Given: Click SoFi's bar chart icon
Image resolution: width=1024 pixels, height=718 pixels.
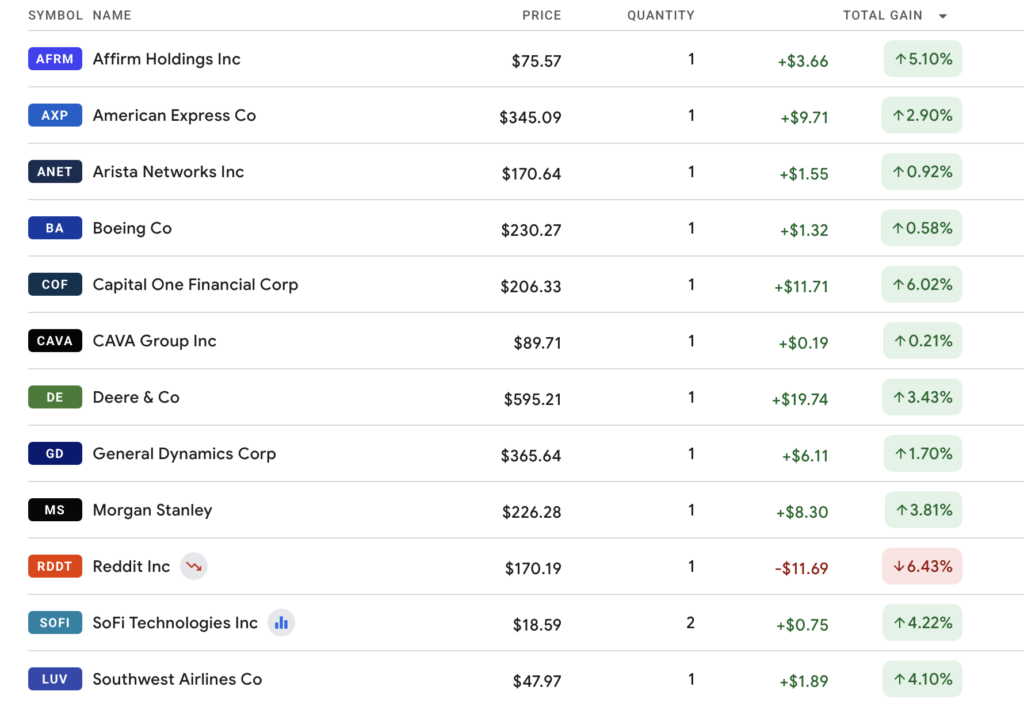Looking at the screenshot, I should [281, 623].
